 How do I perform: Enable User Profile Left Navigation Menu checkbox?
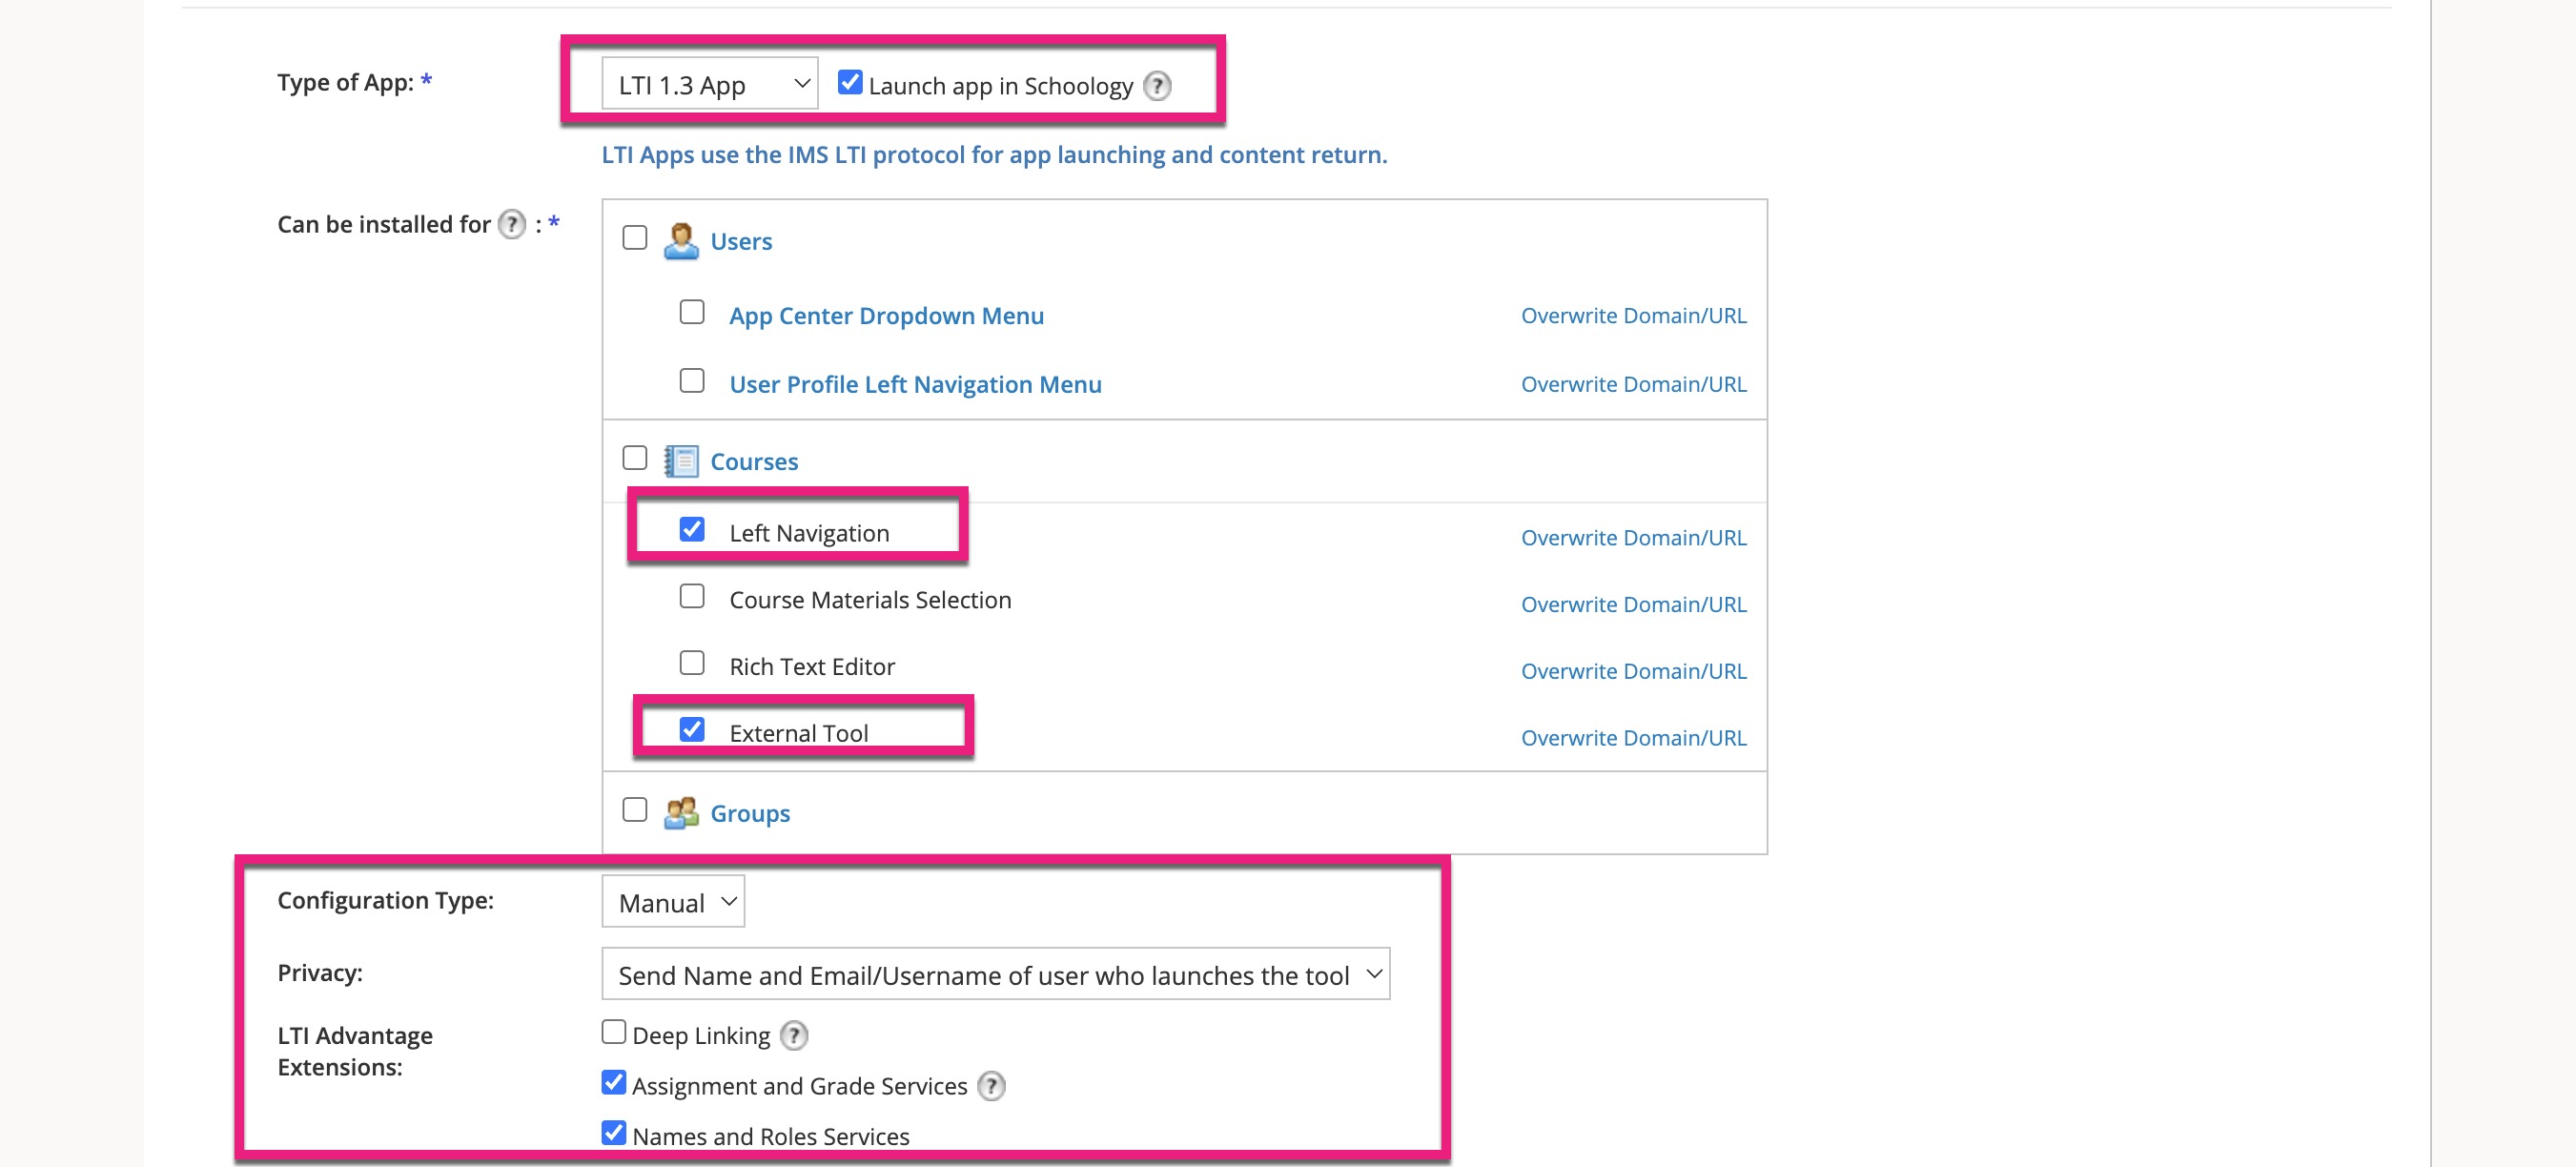tap(692, 381)
